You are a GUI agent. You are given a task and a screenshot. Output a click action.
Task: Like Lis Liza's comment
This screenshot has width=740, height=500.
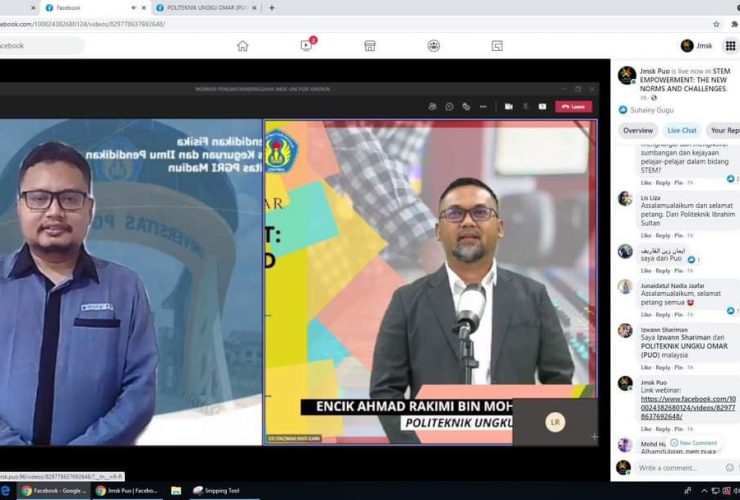click(646, 236)
